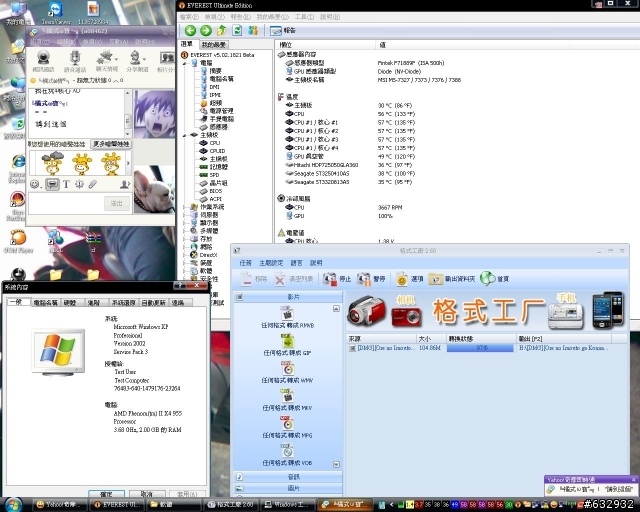The image size is (640, 512).
Task: Open Windows Start orb on taskbar
Action: click(x=13, y=505)
